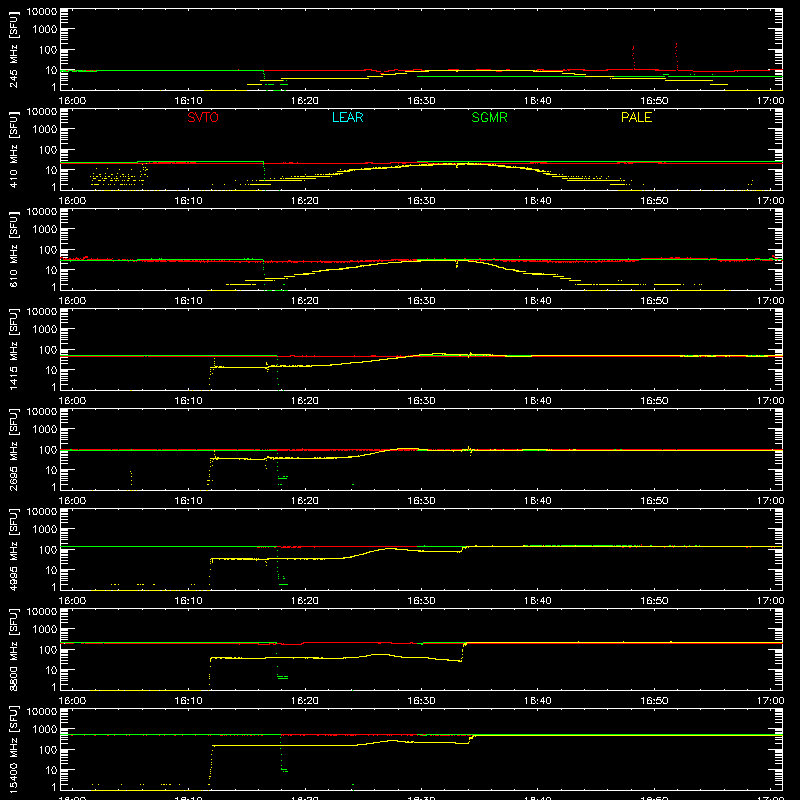Viewport: 800px width, 800px height.
Task: Select the '610 MHz [SFU]' axis label
Action: (x=14, y=249)
